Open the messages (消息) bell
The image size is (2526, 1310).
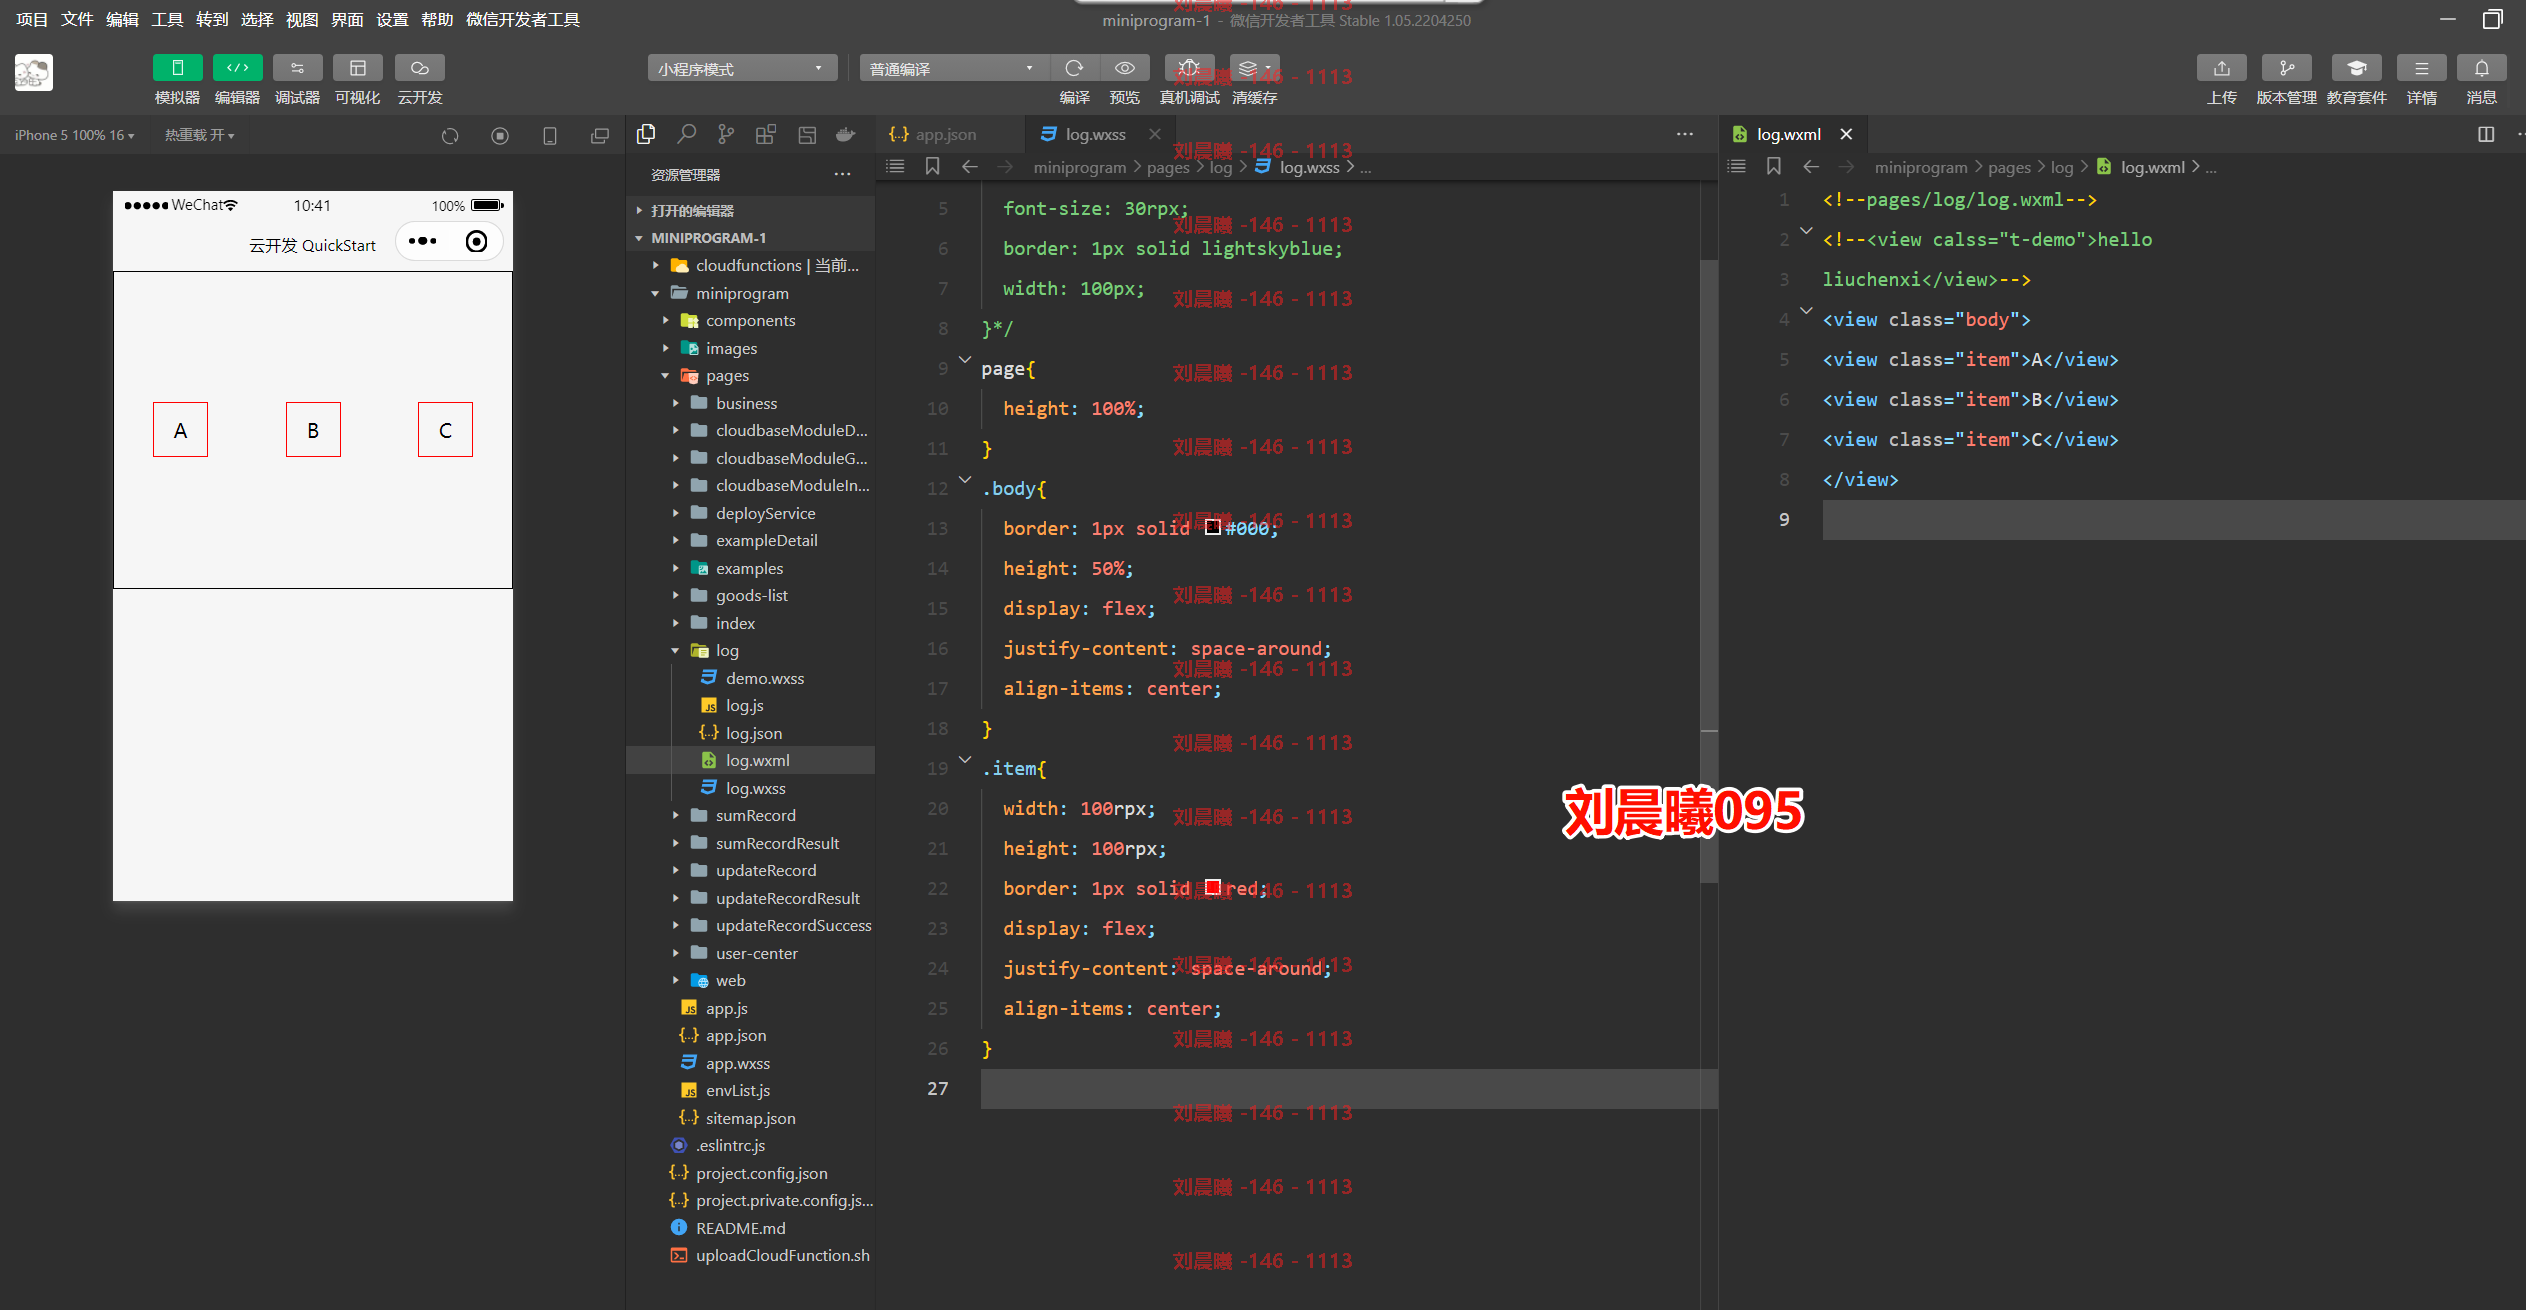pyautogui.click(x=2481, y=68)
